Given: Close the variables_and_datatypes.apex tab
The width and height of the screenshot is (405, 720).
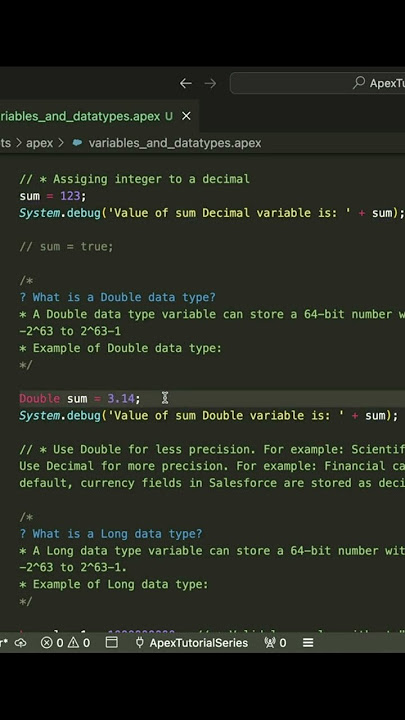Looking at the screenshot, I should pyautogui.click(x=186, y=116).
